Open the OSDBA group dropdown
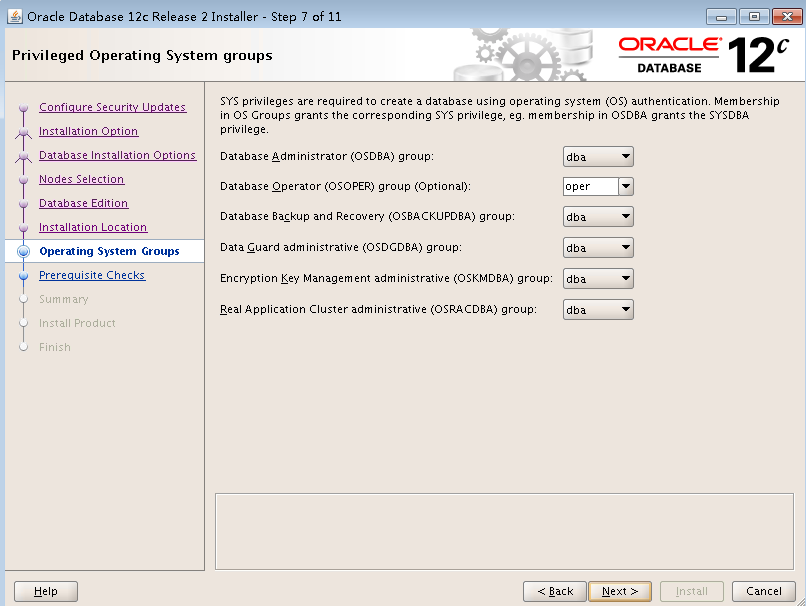This screenshot has height=606, width=806. point(598,157)
